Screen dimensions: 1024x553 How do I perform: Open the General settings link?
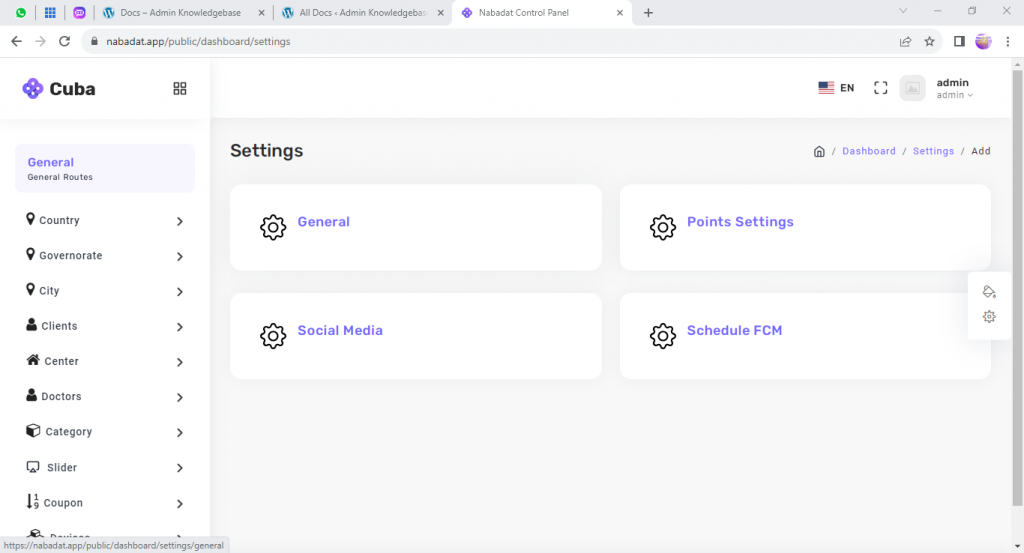(323, 222)
